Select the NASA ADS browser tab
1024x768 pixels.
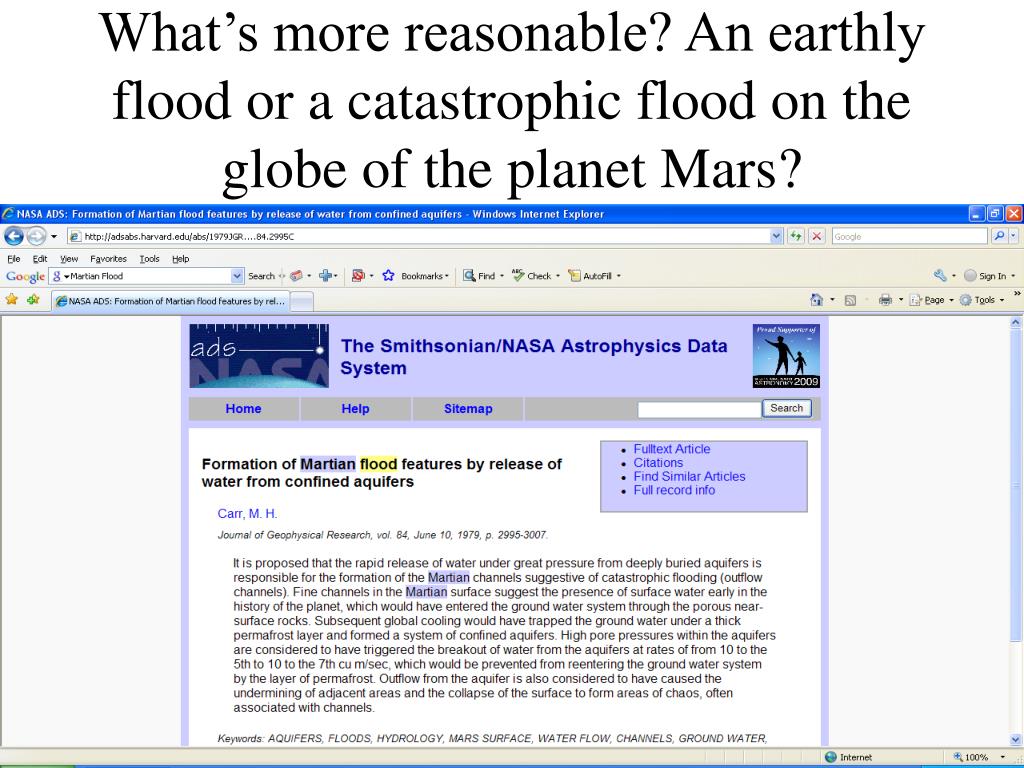pyautogui.click(x=169, y=301)
